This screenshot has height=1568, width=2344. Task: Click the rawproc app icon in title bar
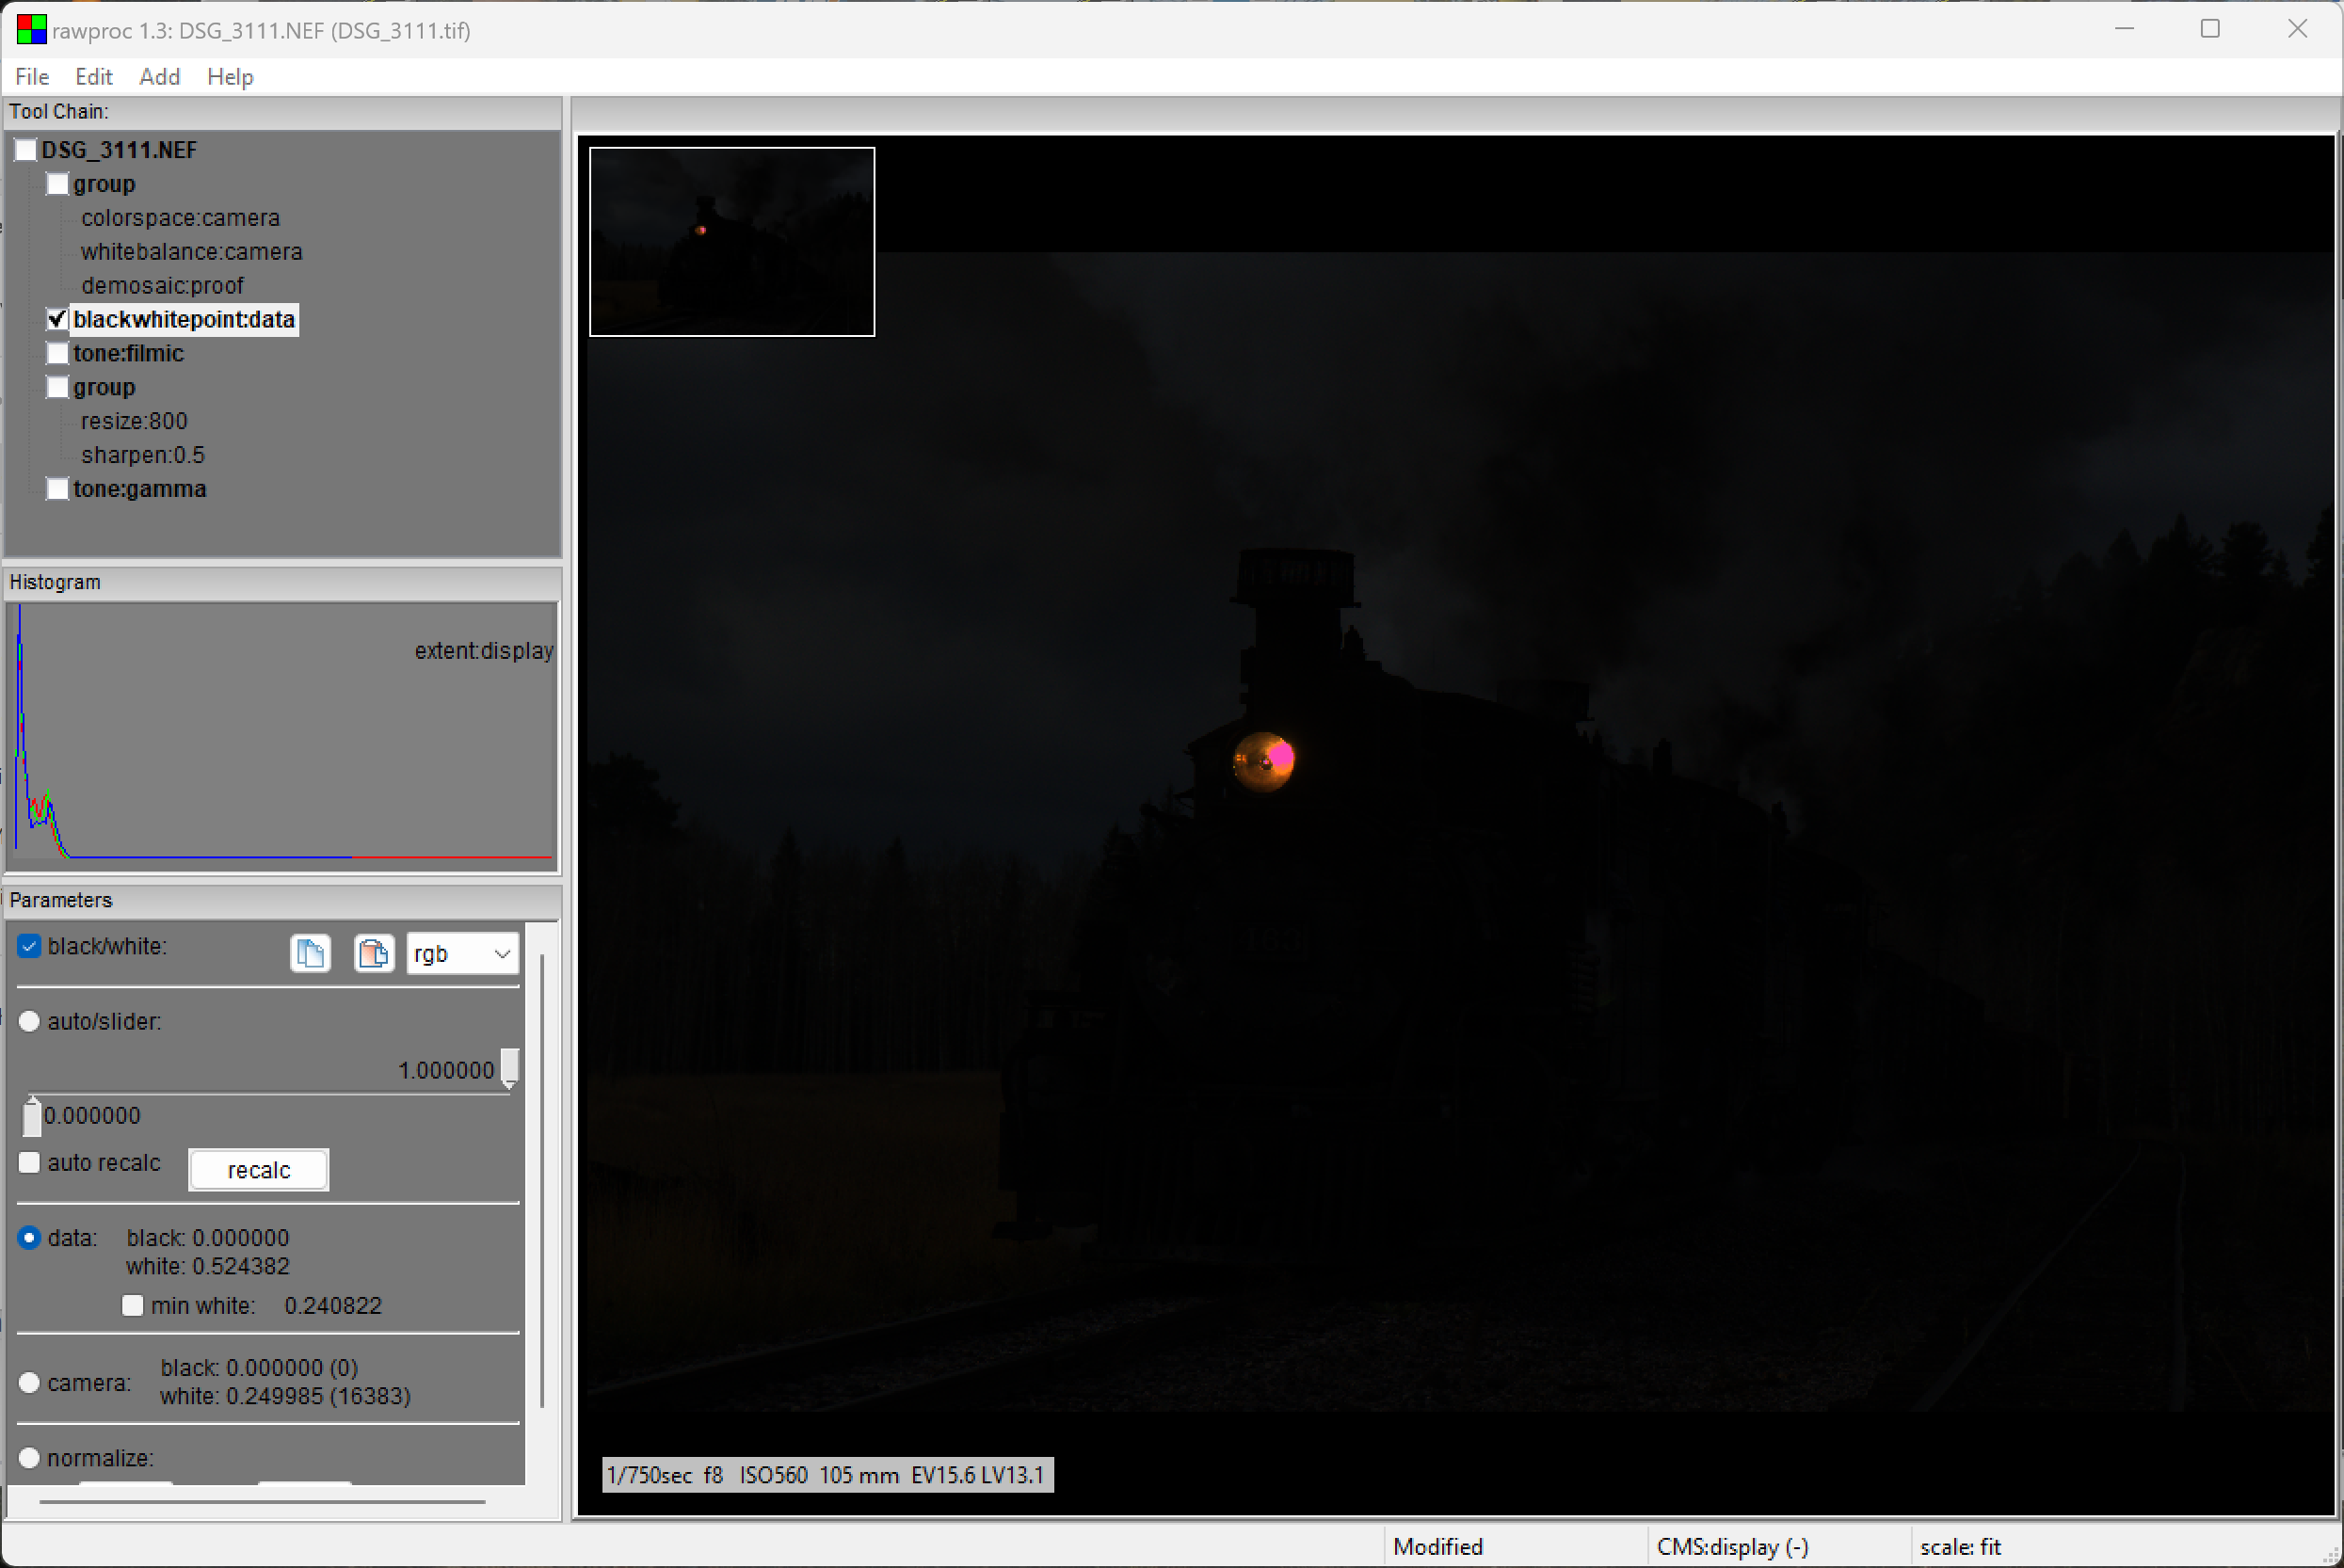click(x=31, y=30)
